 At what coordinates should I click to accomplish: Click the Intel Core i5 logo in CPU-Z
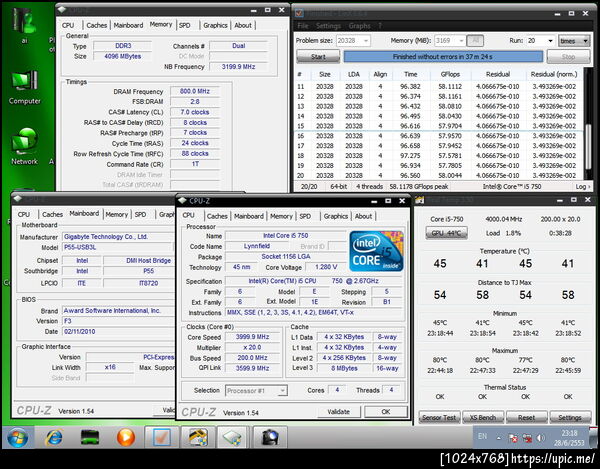tap(377, 251)
